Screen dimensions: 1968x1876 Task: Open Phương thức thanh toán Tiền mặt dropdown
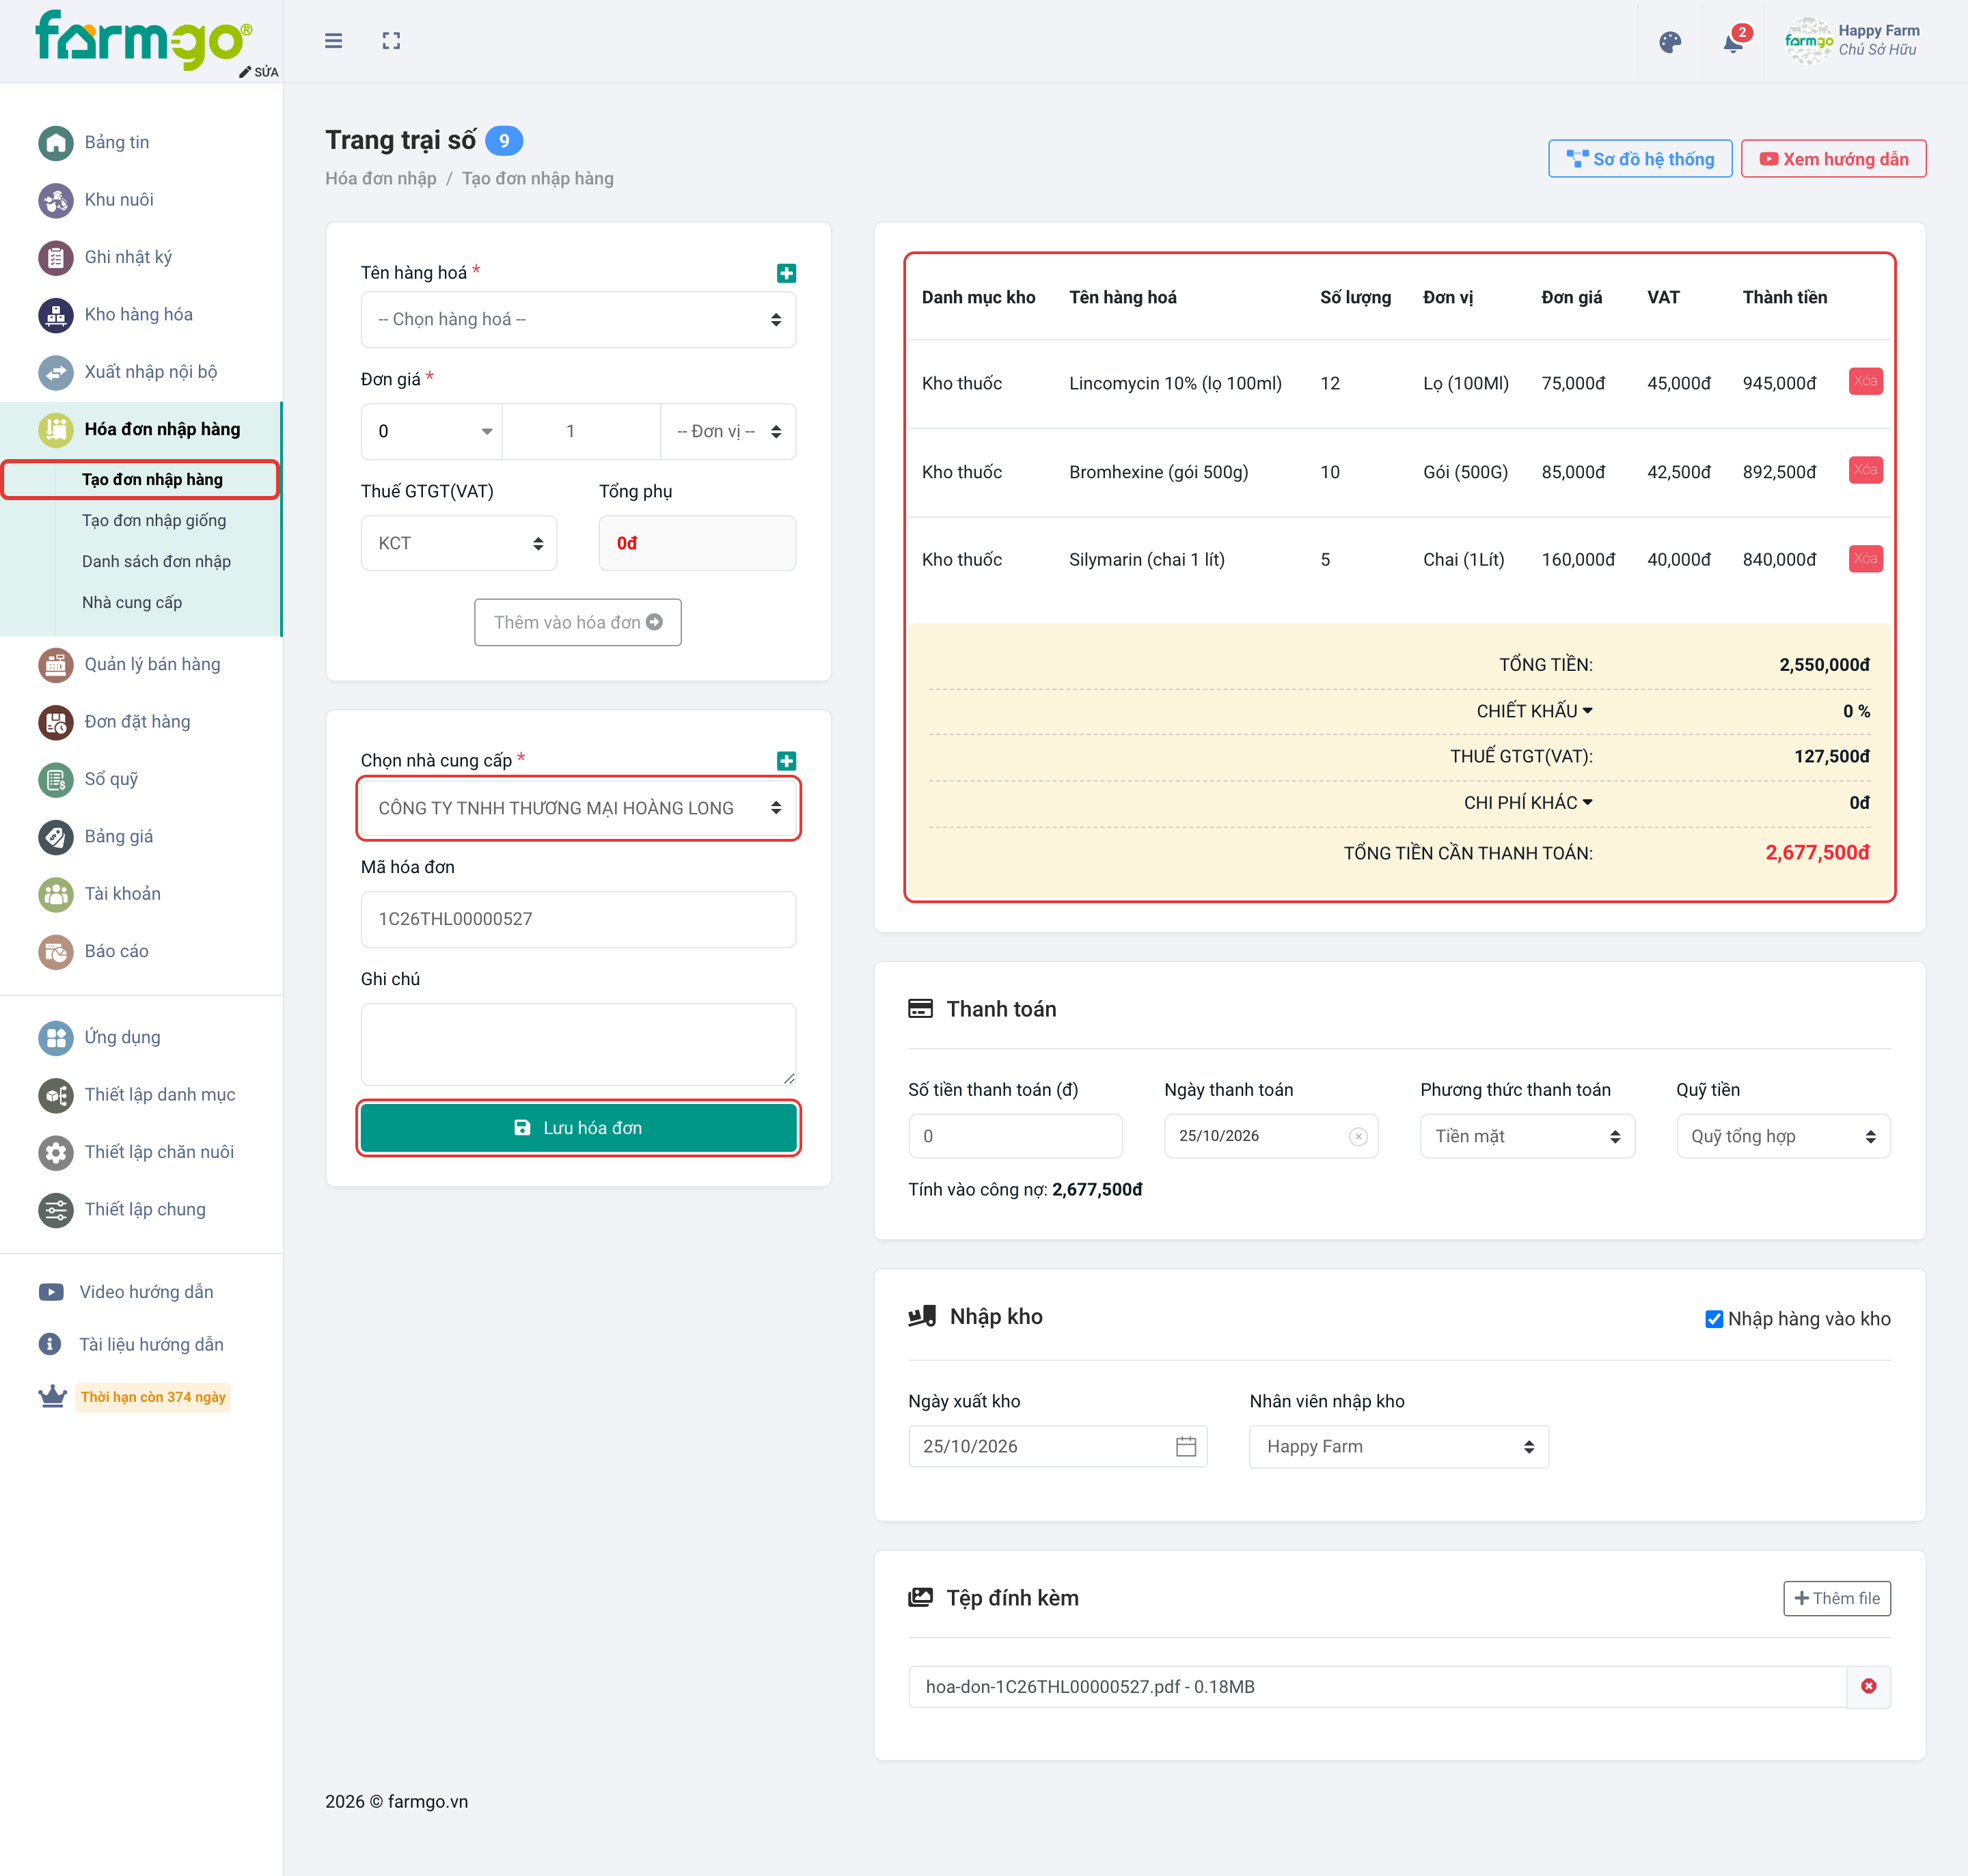[x=1527, y=1136]
